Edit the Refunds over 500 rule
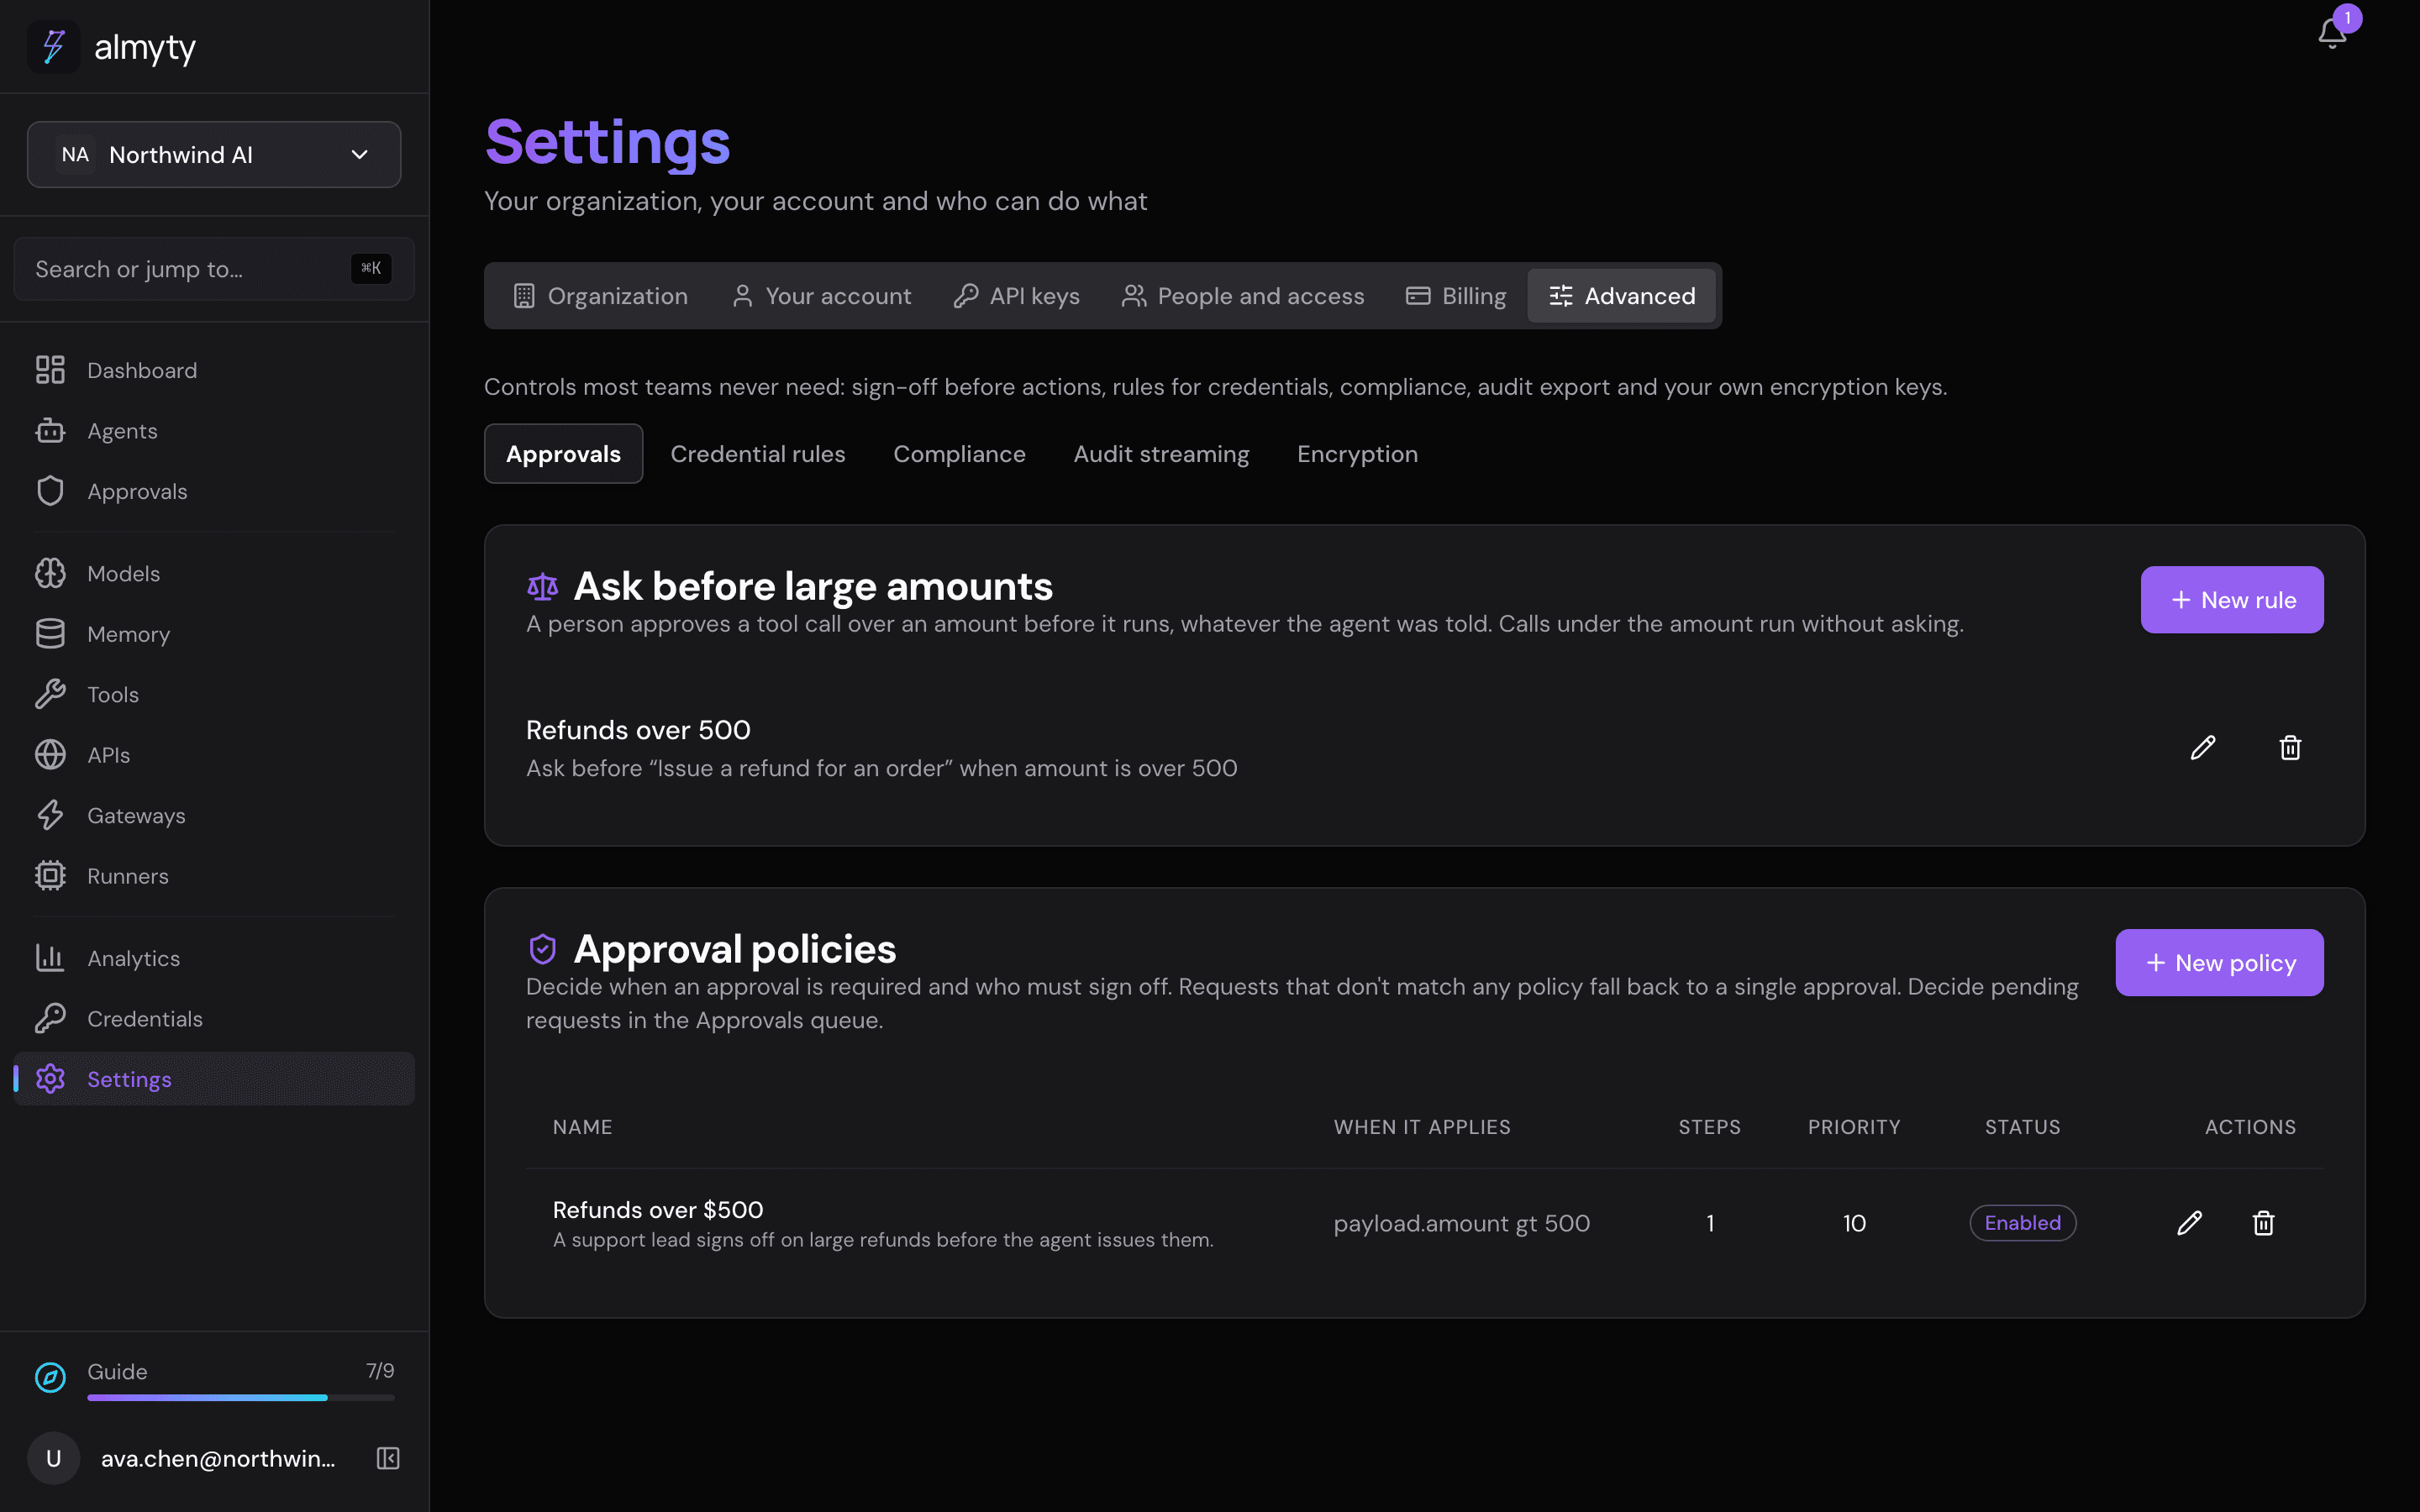2420x1512 pixels. 2203,747
